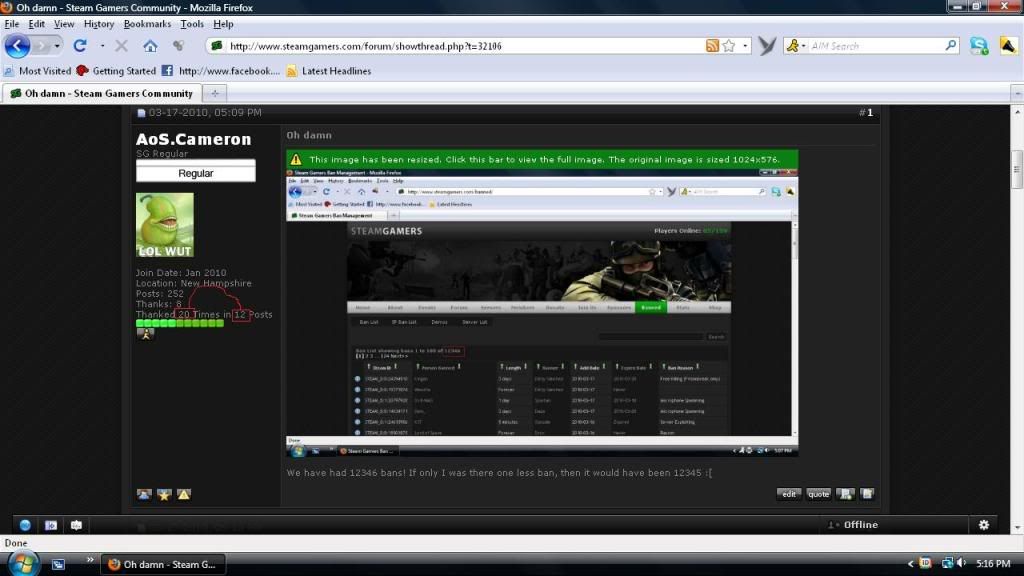1024x576 pixels.
Task: Open a new tab with the plus button
Action: 215,93
